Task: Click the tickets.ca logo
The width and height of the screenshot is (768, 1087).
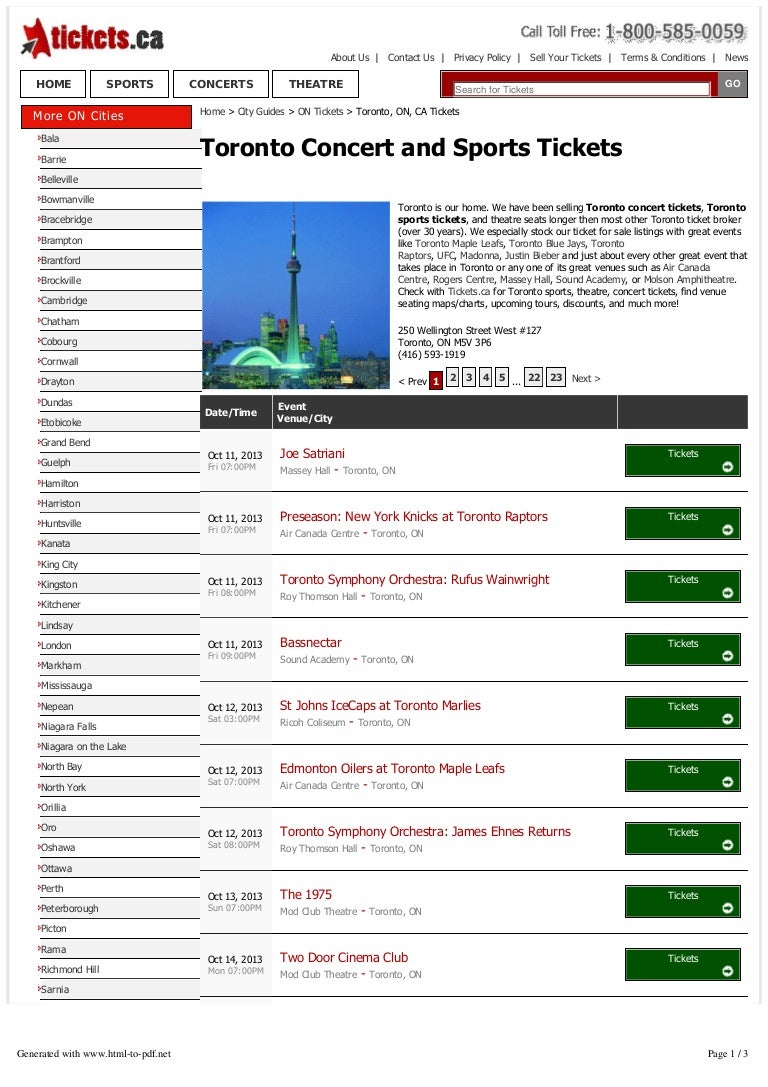Action: [92, 38]
